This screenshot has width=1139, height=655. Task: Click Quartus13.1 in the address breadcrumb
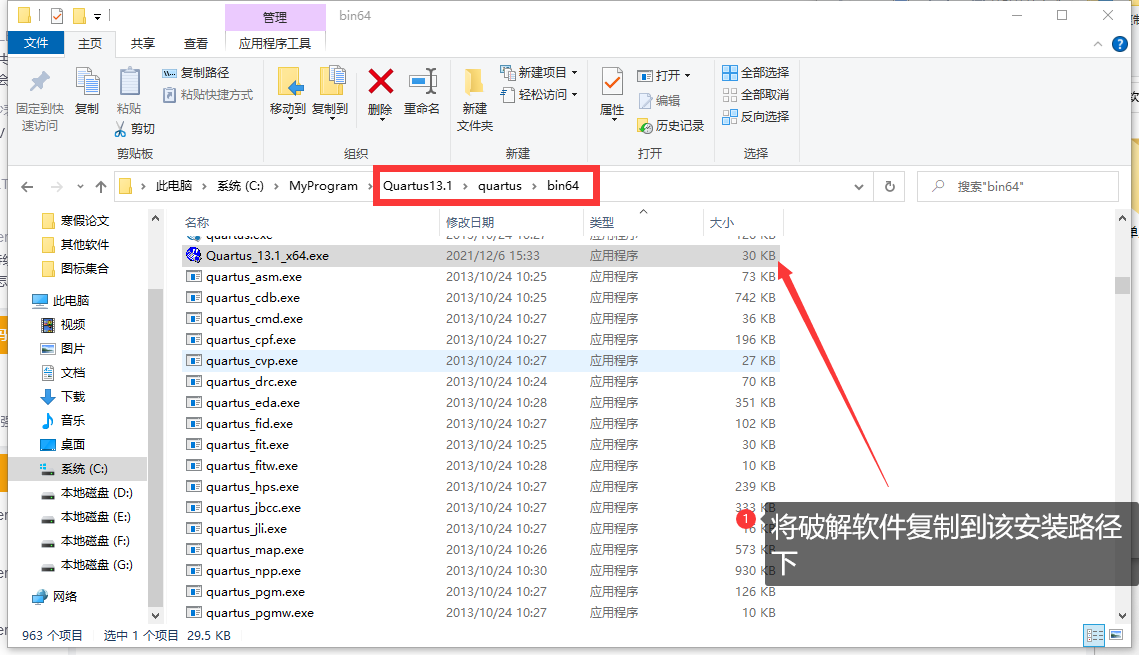click(x=418, y=186)
